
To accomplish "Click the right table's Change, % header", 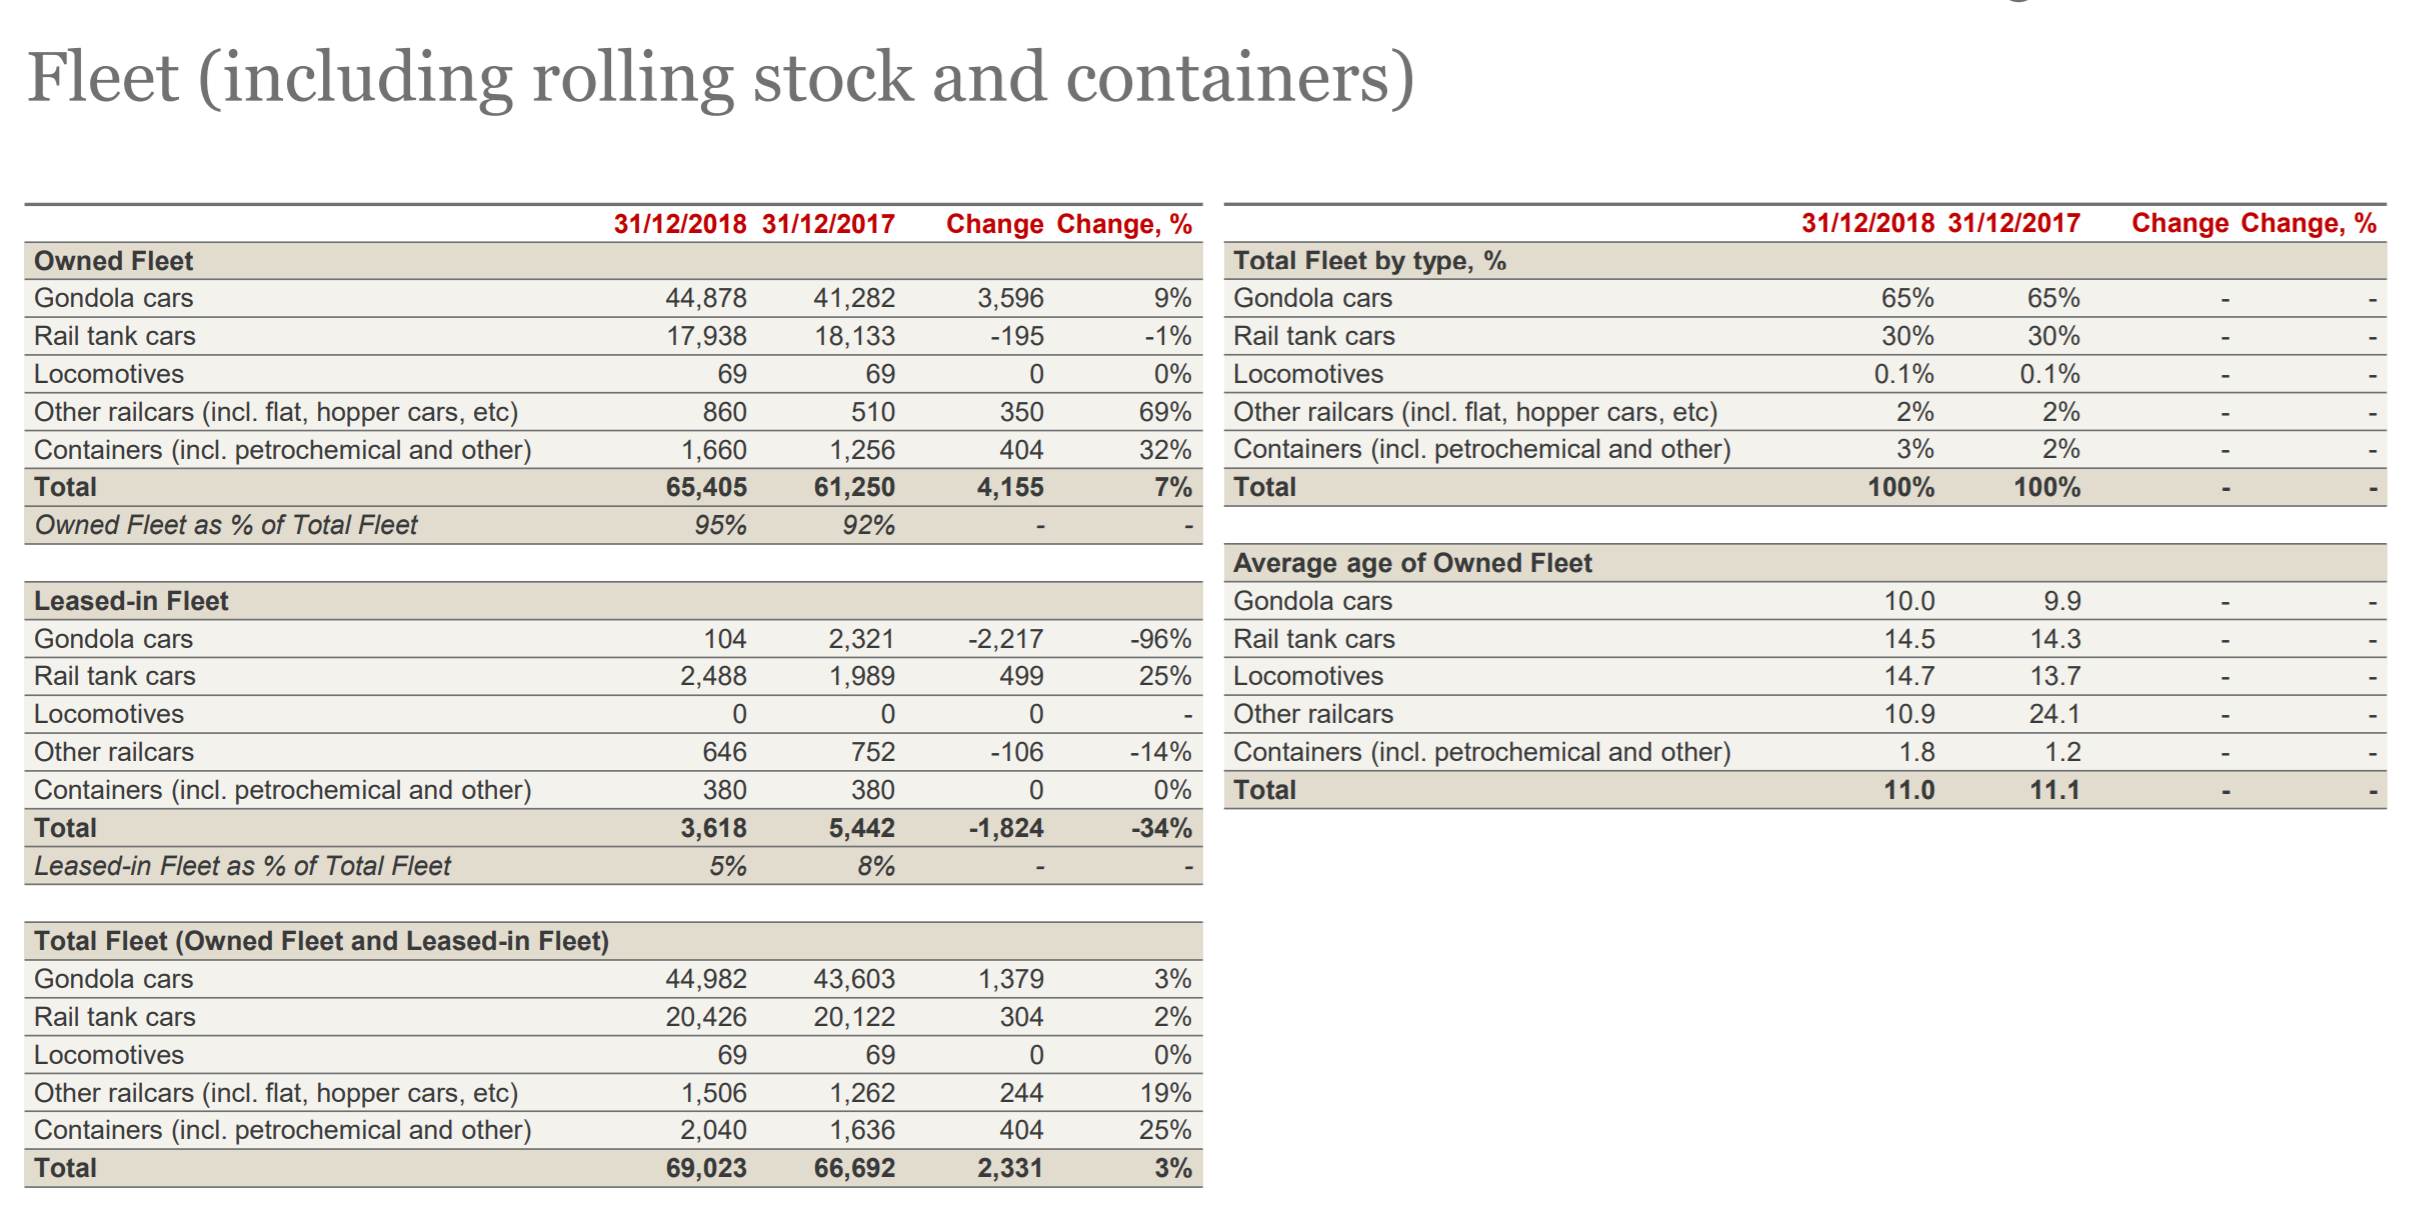I will (2309, 223).
